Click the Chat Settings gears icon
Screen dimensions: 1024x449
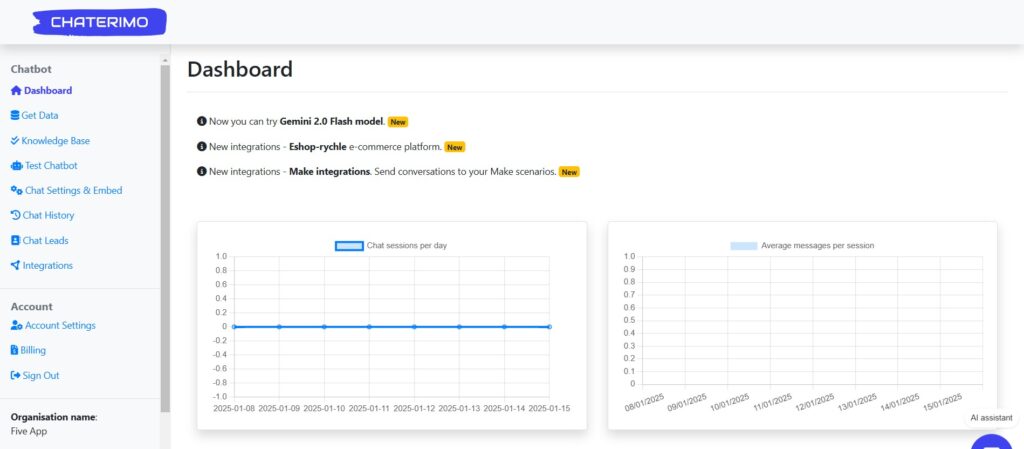(x=16, y=191)
